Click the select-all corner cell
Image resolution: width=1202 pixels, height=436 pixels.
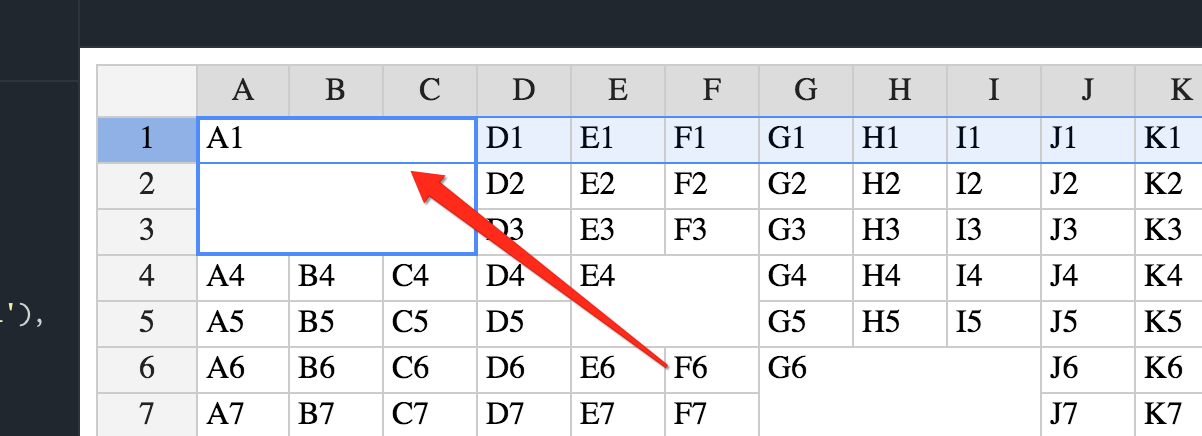point(147,91)
